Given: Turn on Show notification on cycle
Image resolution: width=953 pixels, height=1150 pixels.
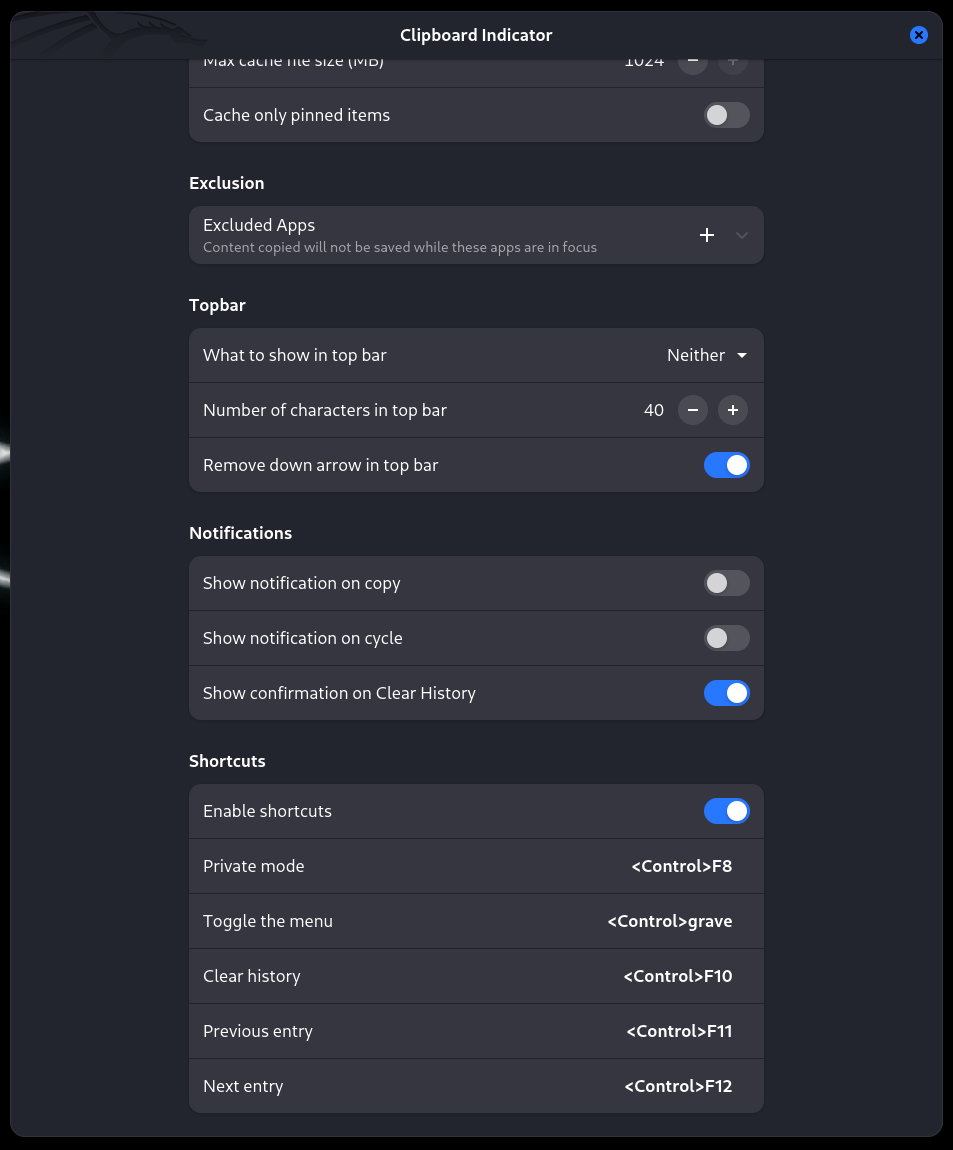Looking at the screenshot, I should click(726, 638).
